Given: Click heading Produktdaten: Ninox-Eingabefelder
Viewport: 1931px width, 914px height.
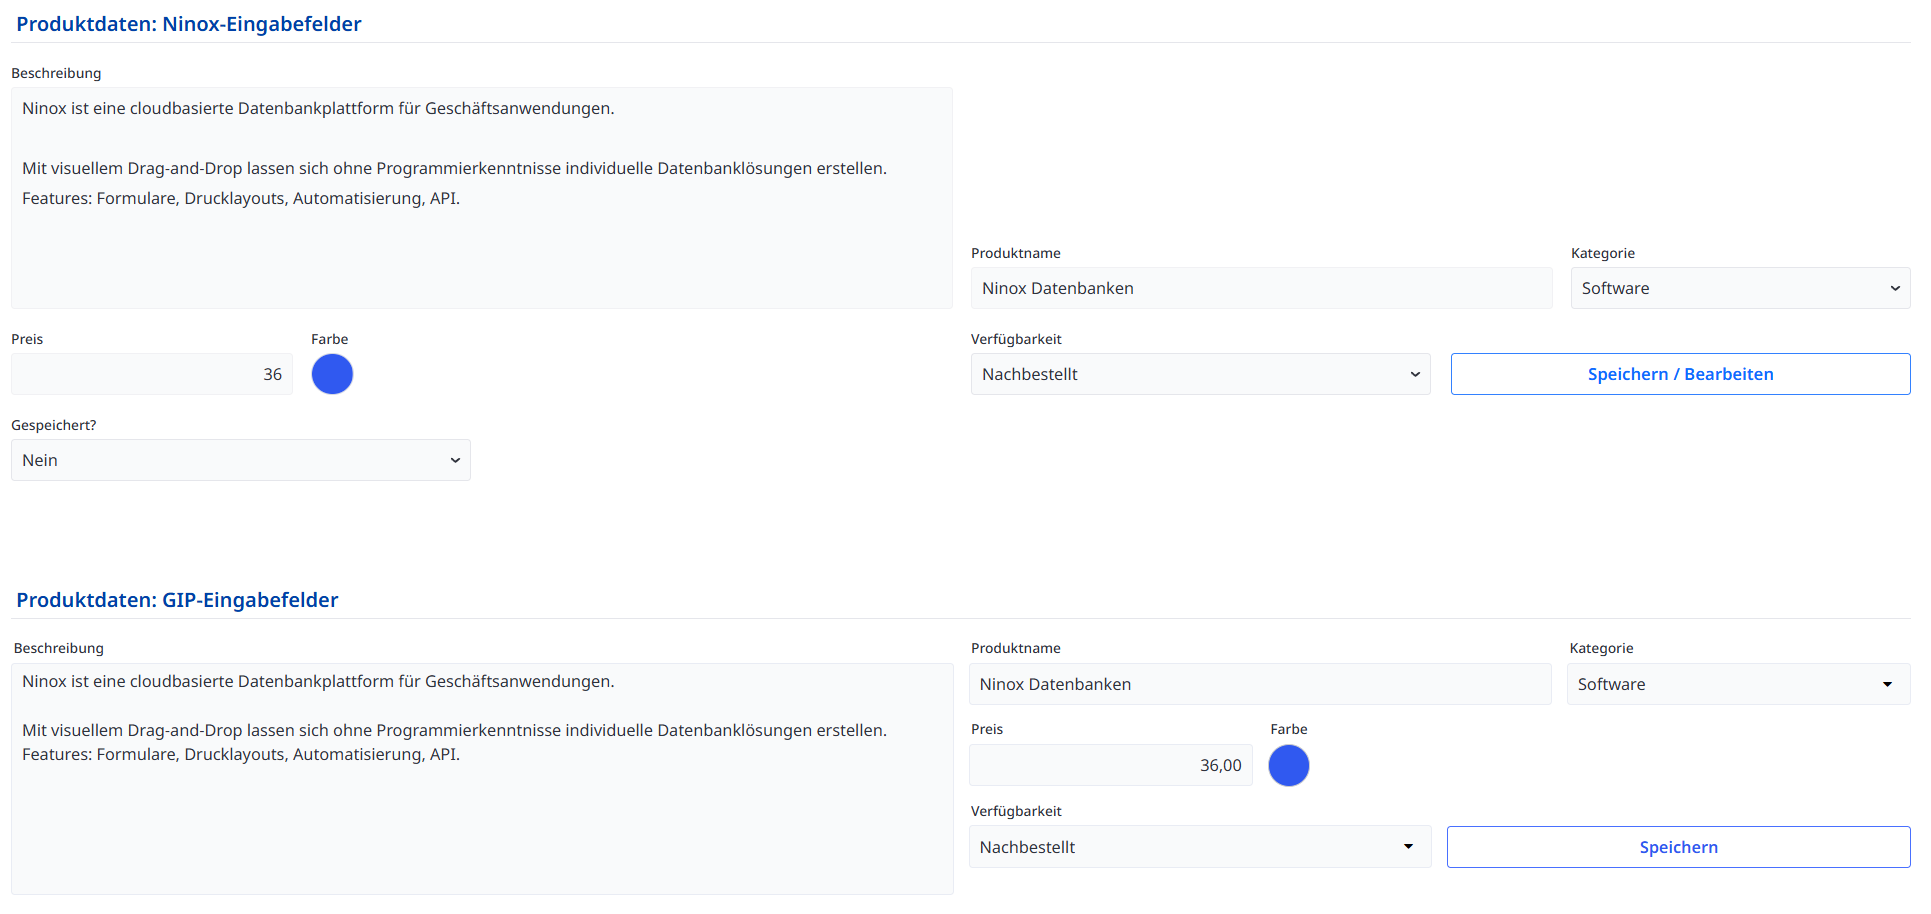Looking at the screenshot, I should click(x=189, y=24).
